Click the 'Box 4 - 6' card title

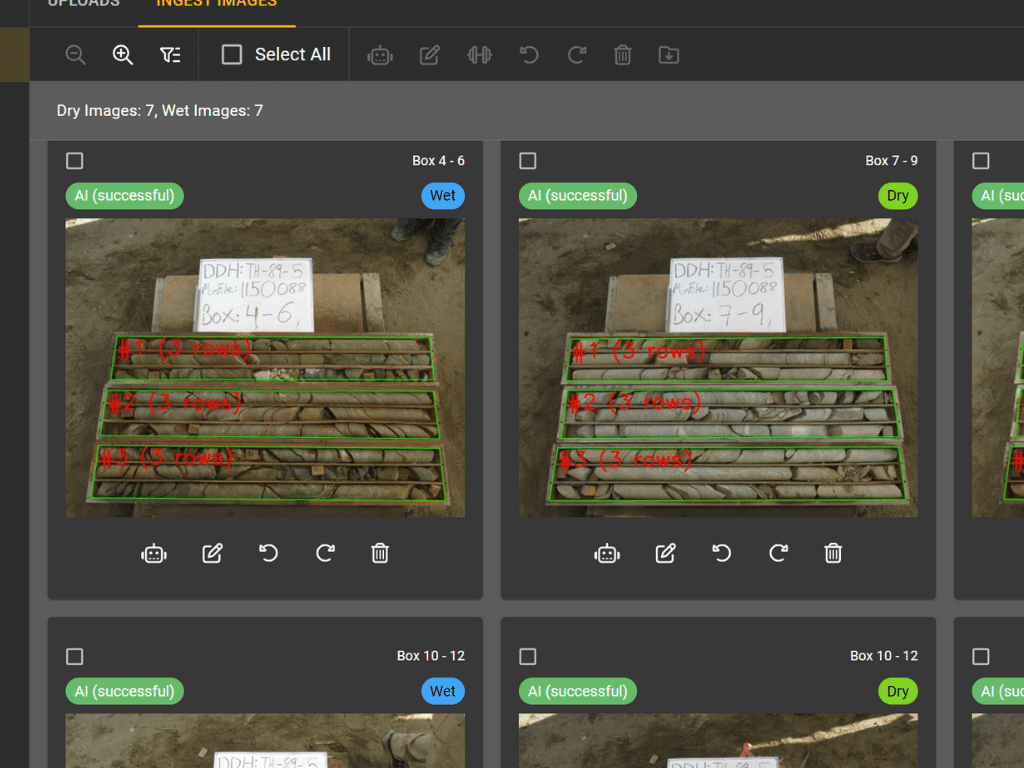point(438,161)
